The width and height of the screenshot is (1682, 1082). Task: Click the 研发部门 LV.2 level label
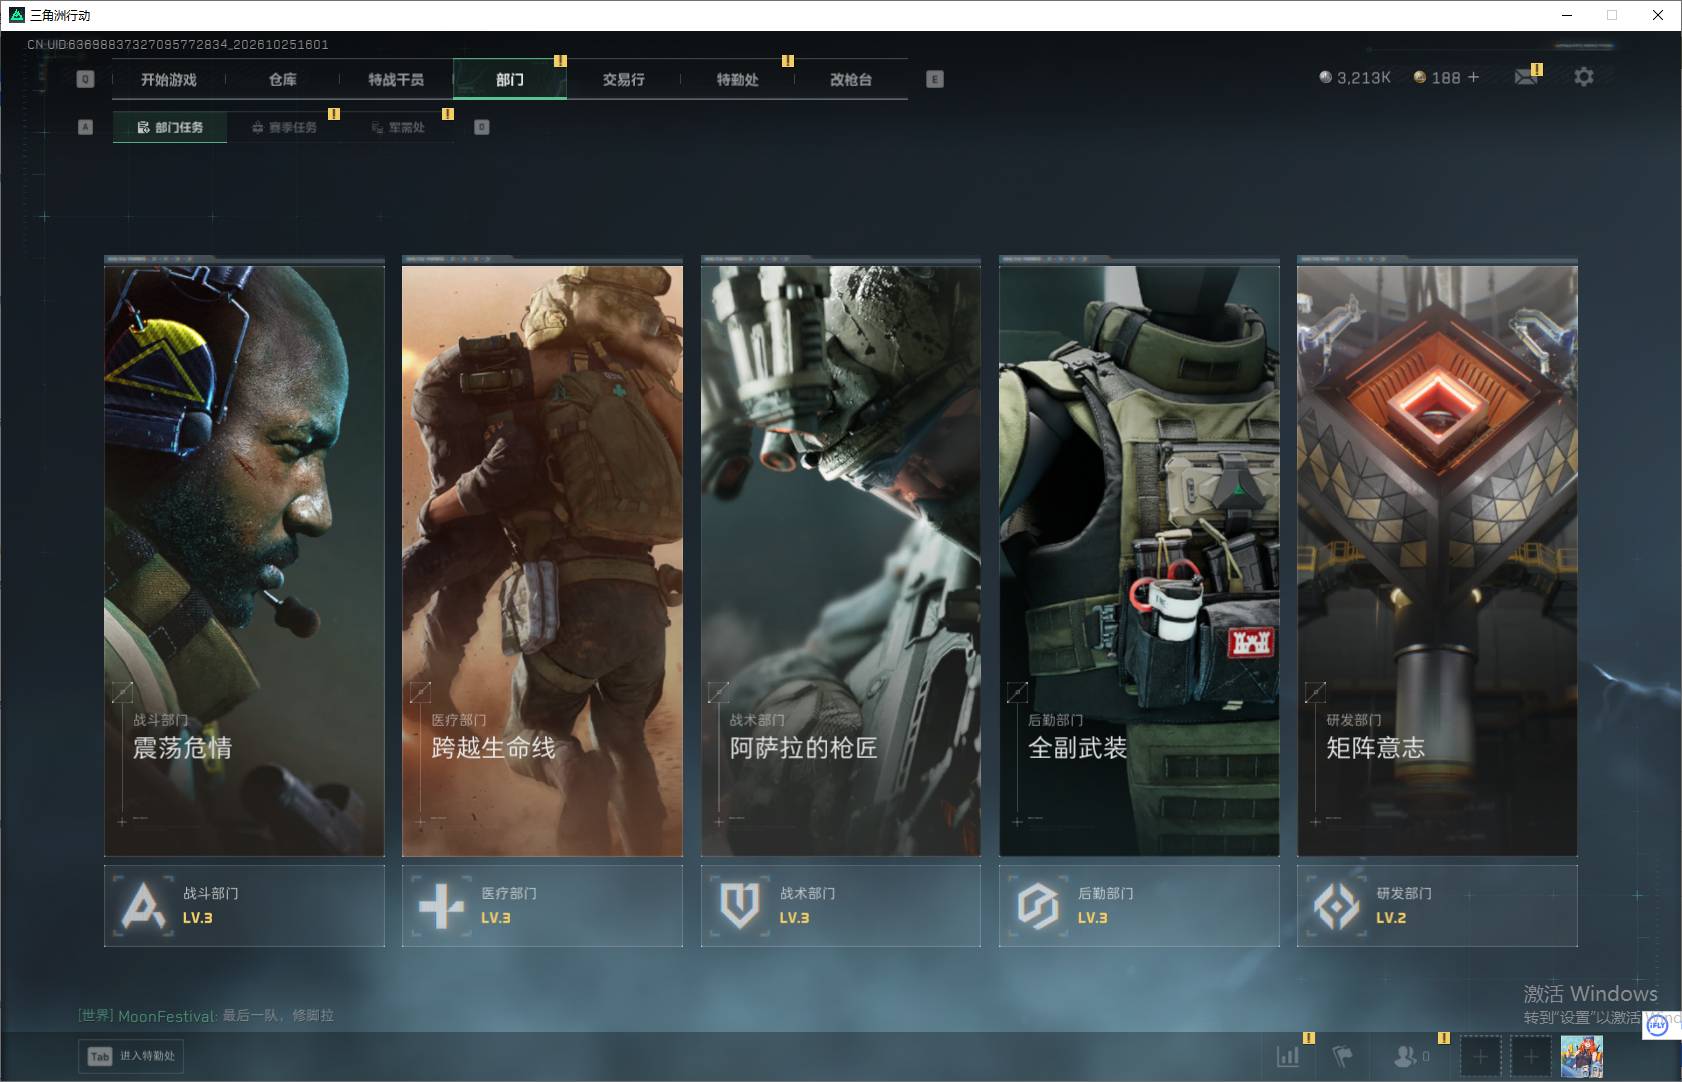1391,917
